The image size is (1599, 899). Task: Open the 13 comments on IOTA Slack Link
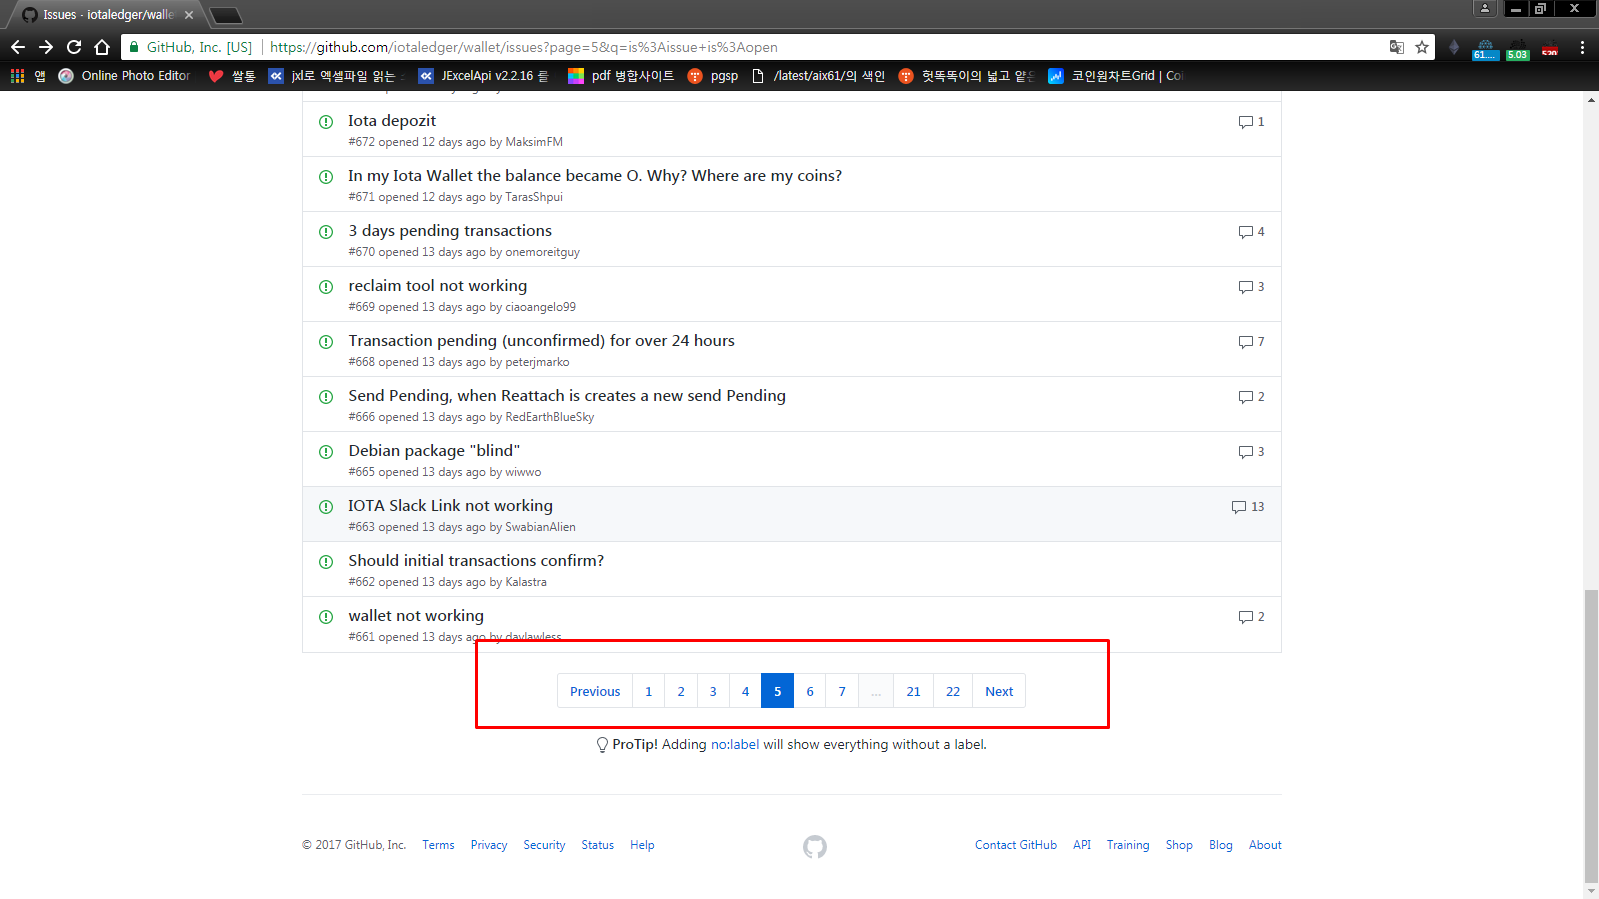click(x=1248, y=506)
